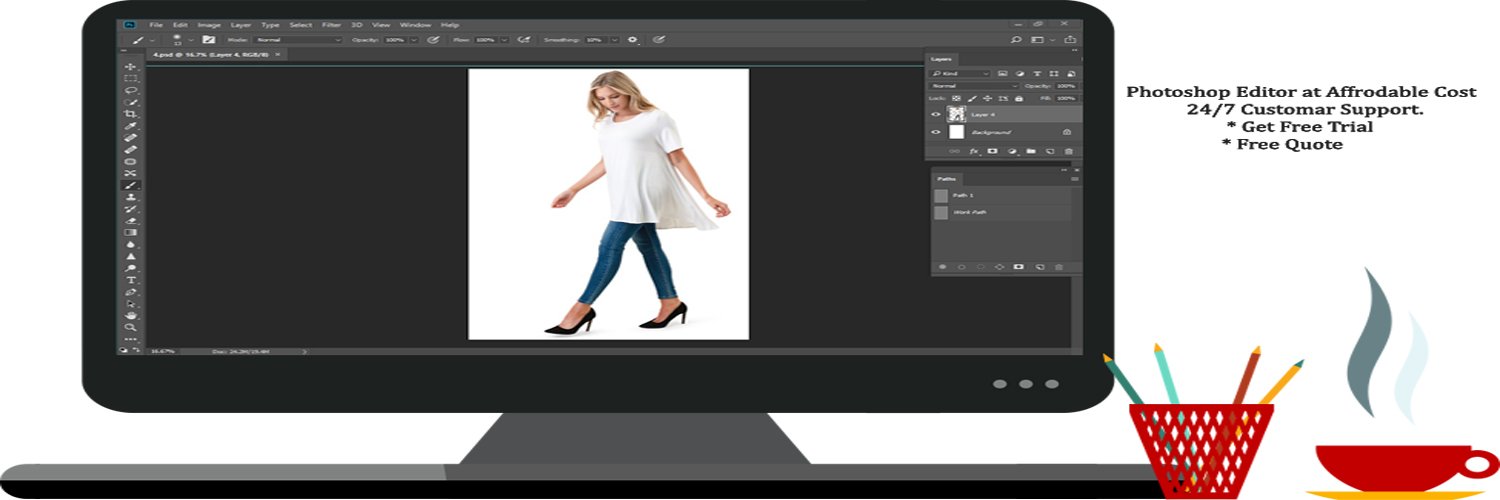The image size is (1500, 500).
Task: Select the Hand tool
Action: click(x=130, y=315)
